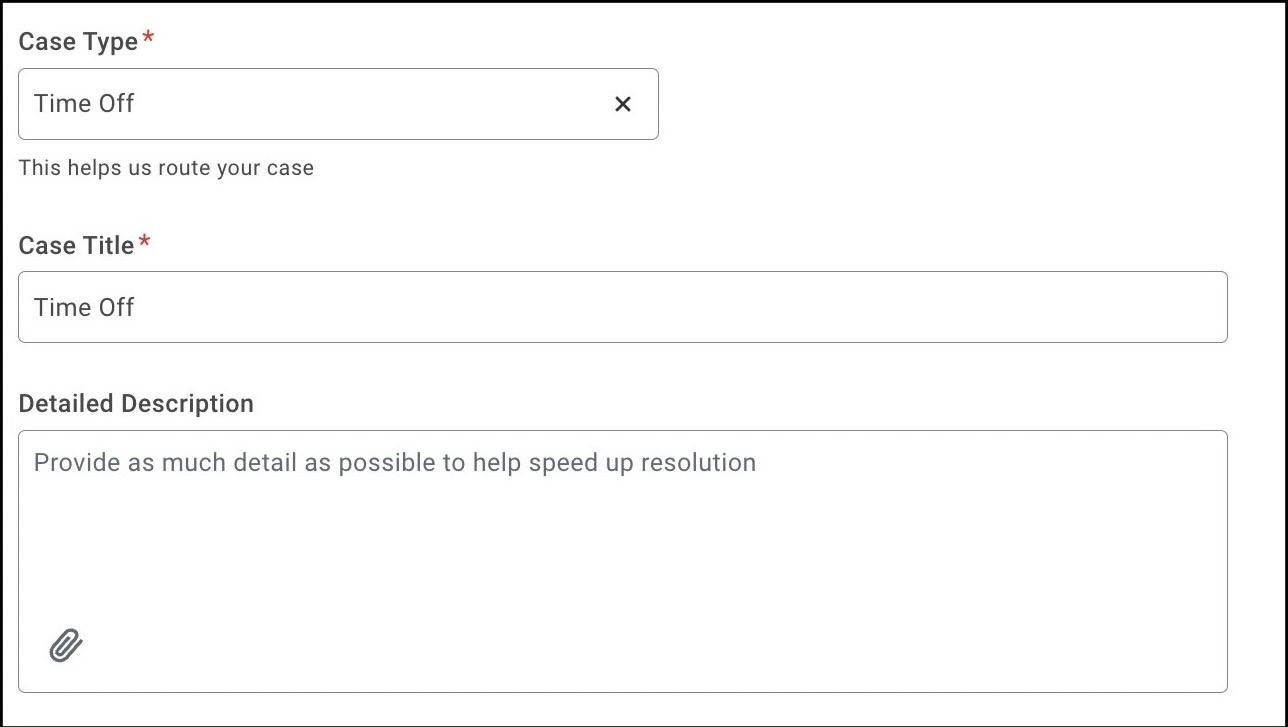
Task: Select the 'Time Off' value in Case Type
Action: click(84, 104)
